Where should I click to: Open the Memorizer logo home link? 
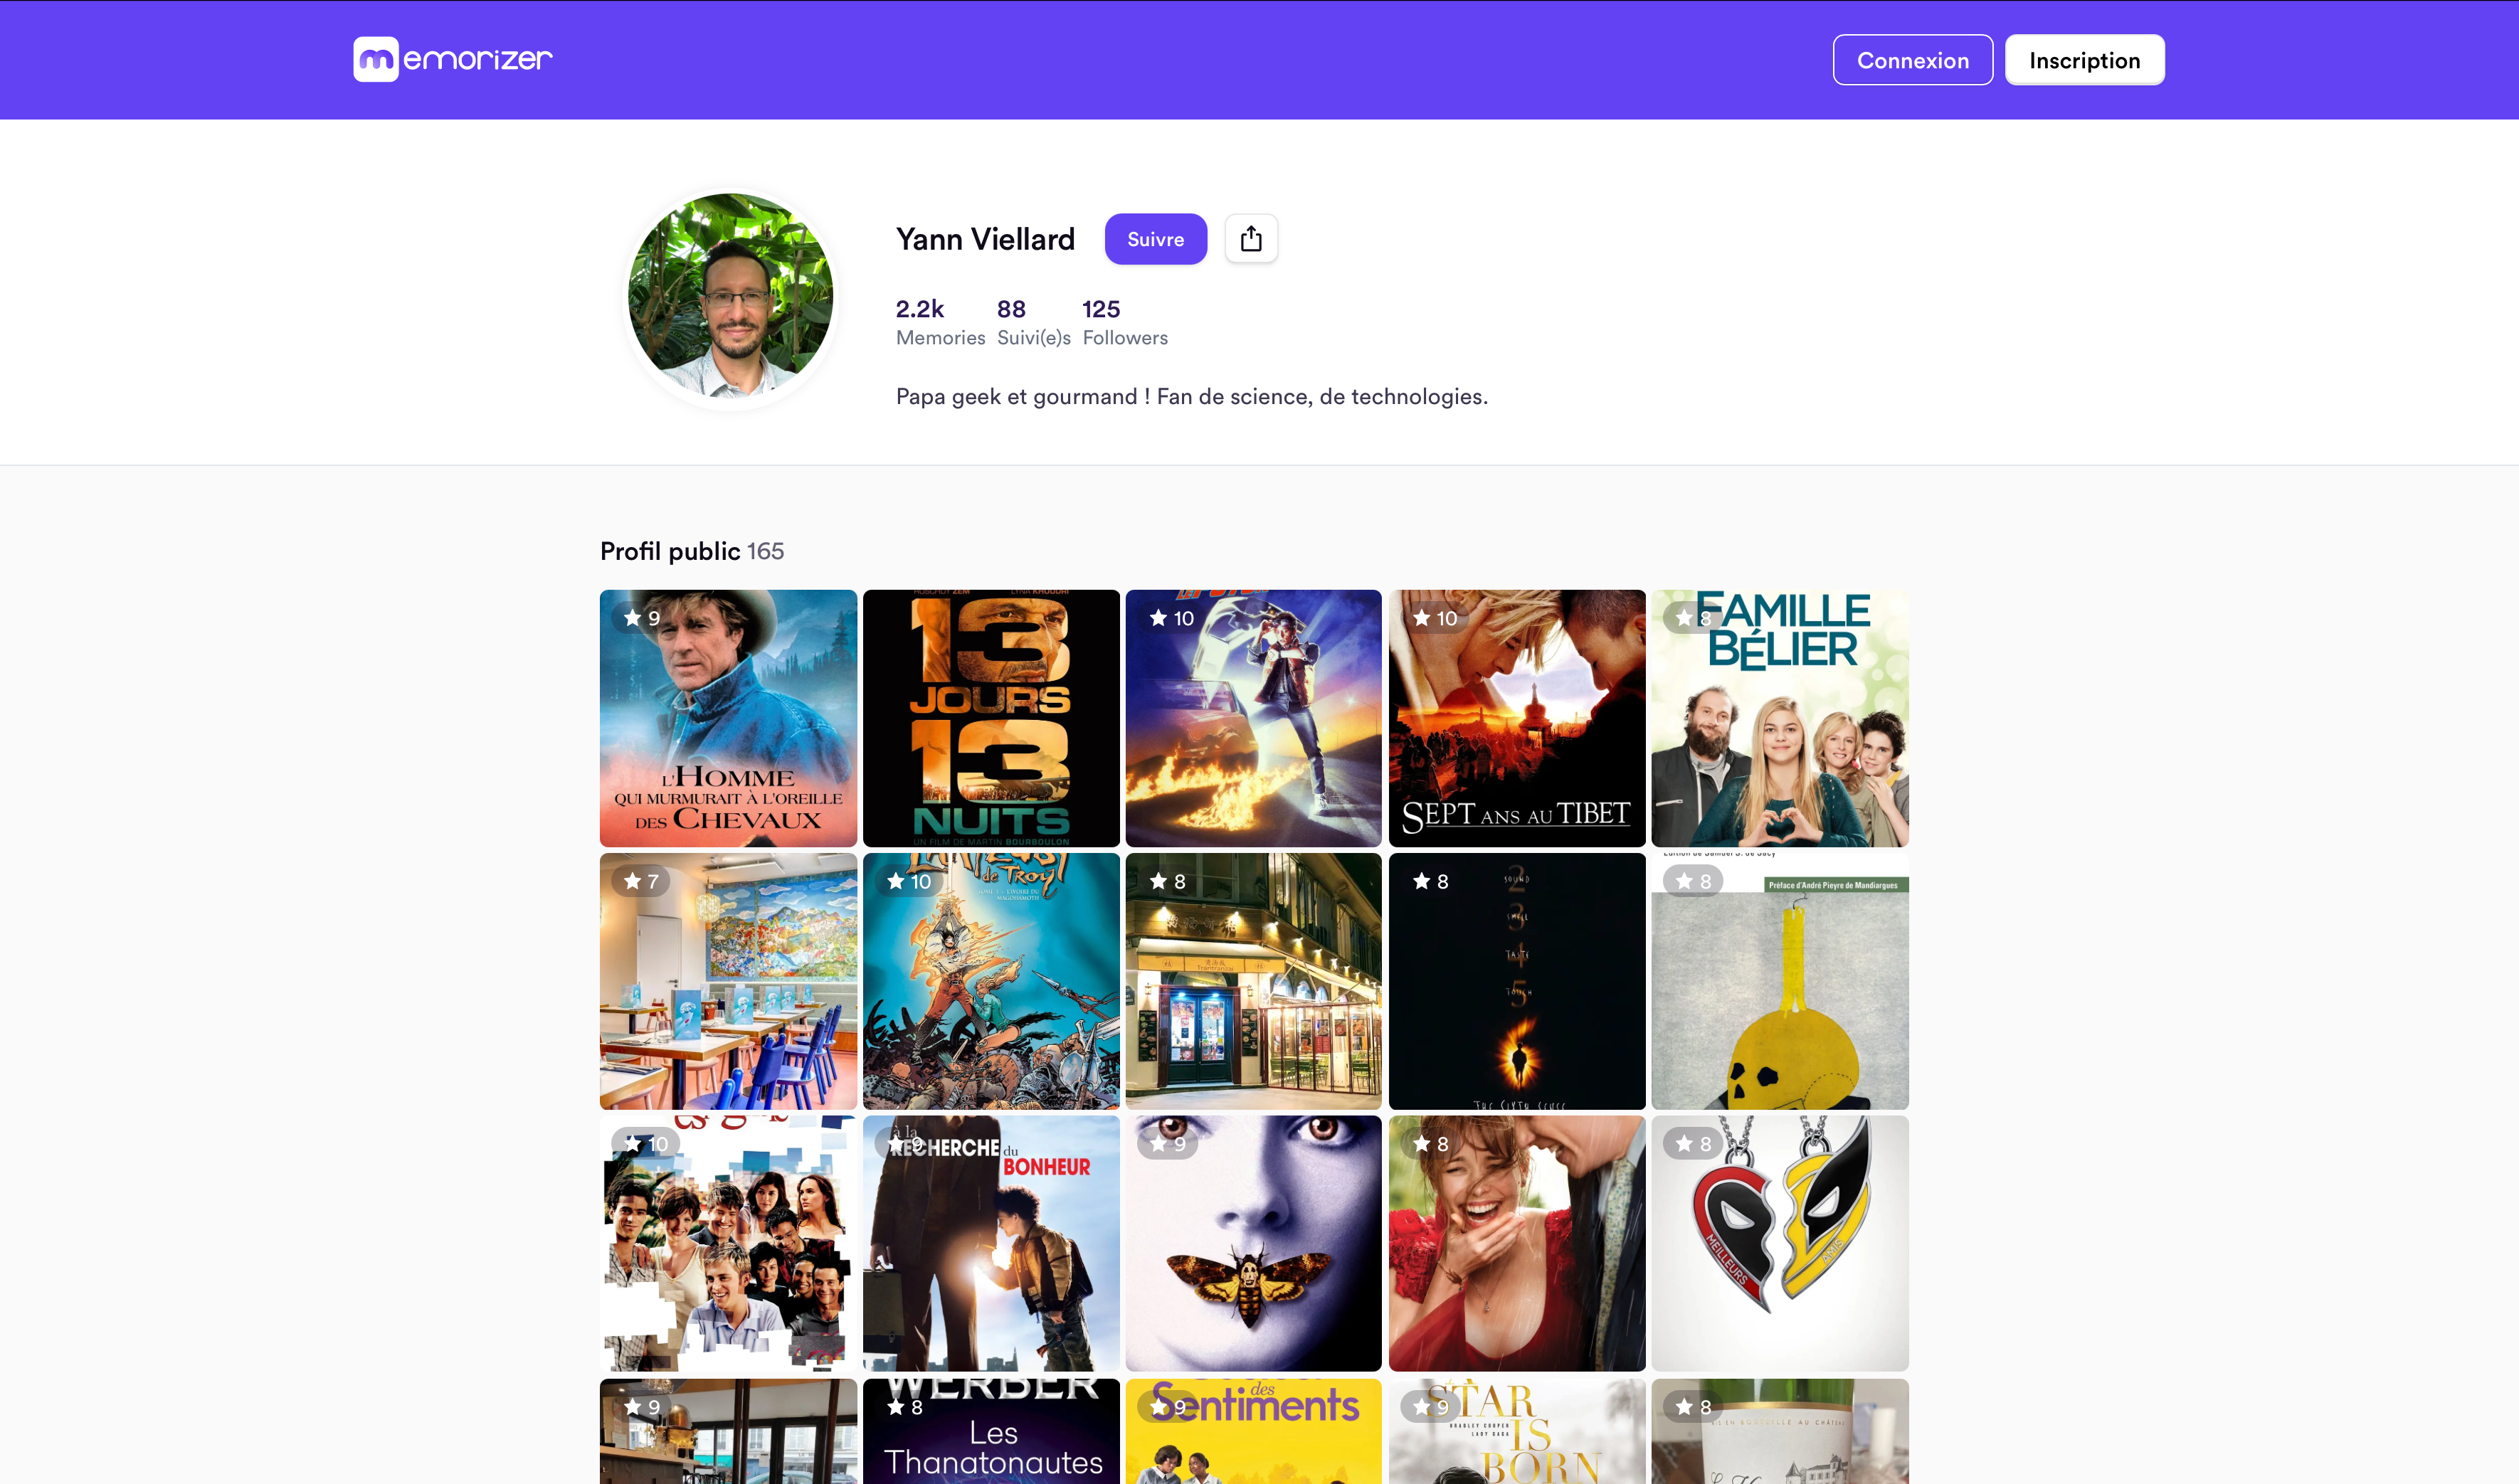(x=453, y=59)
